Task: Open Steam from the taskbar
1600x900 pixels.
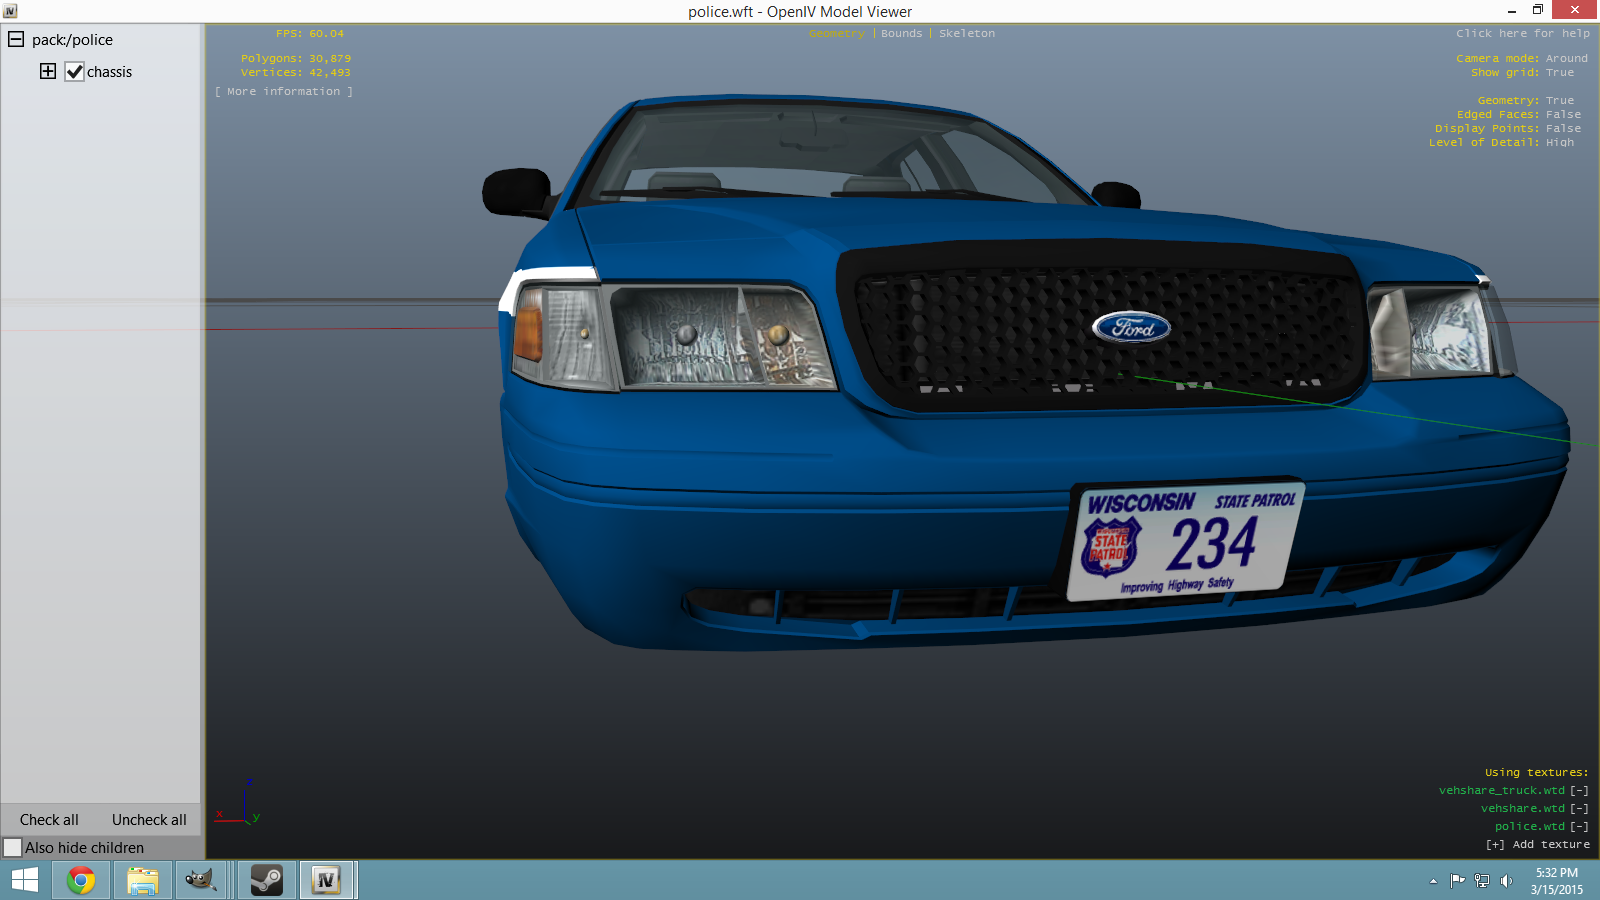Action: [266, 880]
